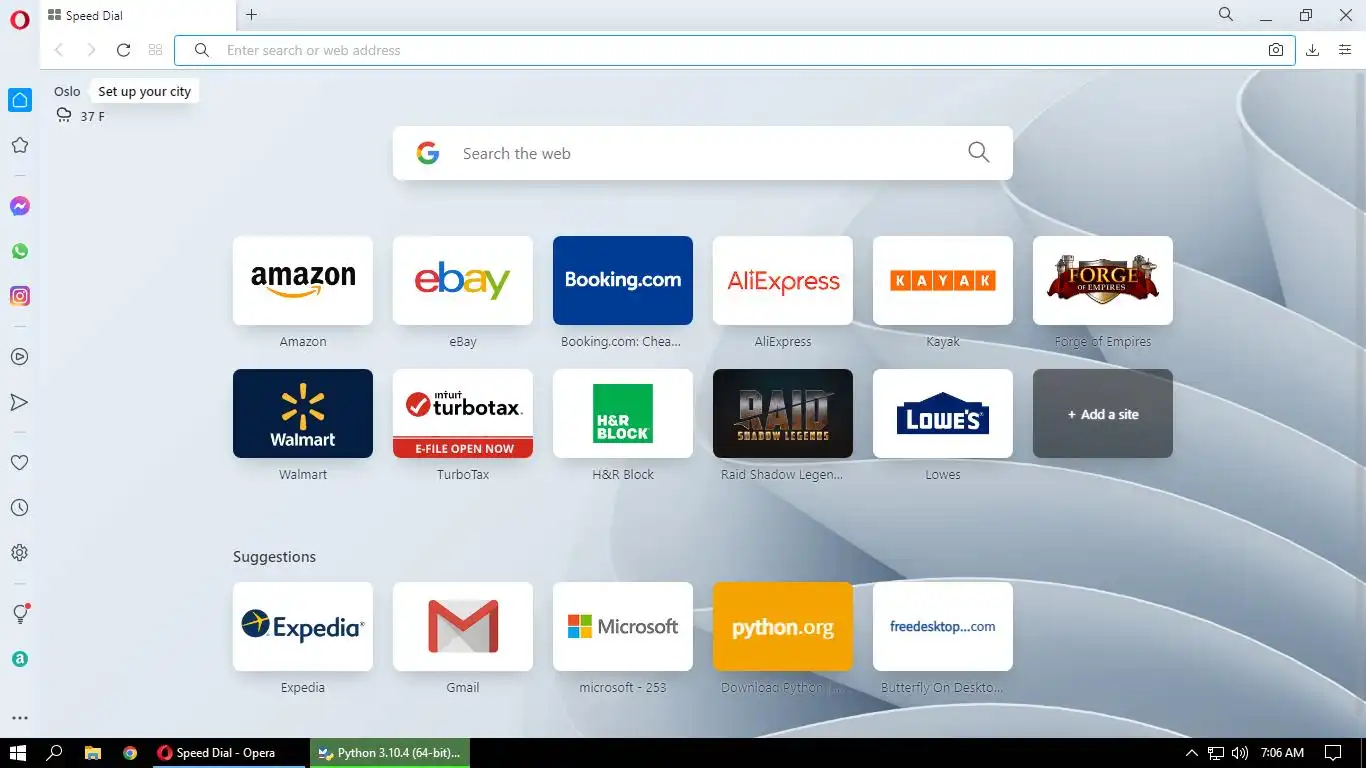1366x768 pixels.
Task: Click the Search the web box
Action: 702,153
